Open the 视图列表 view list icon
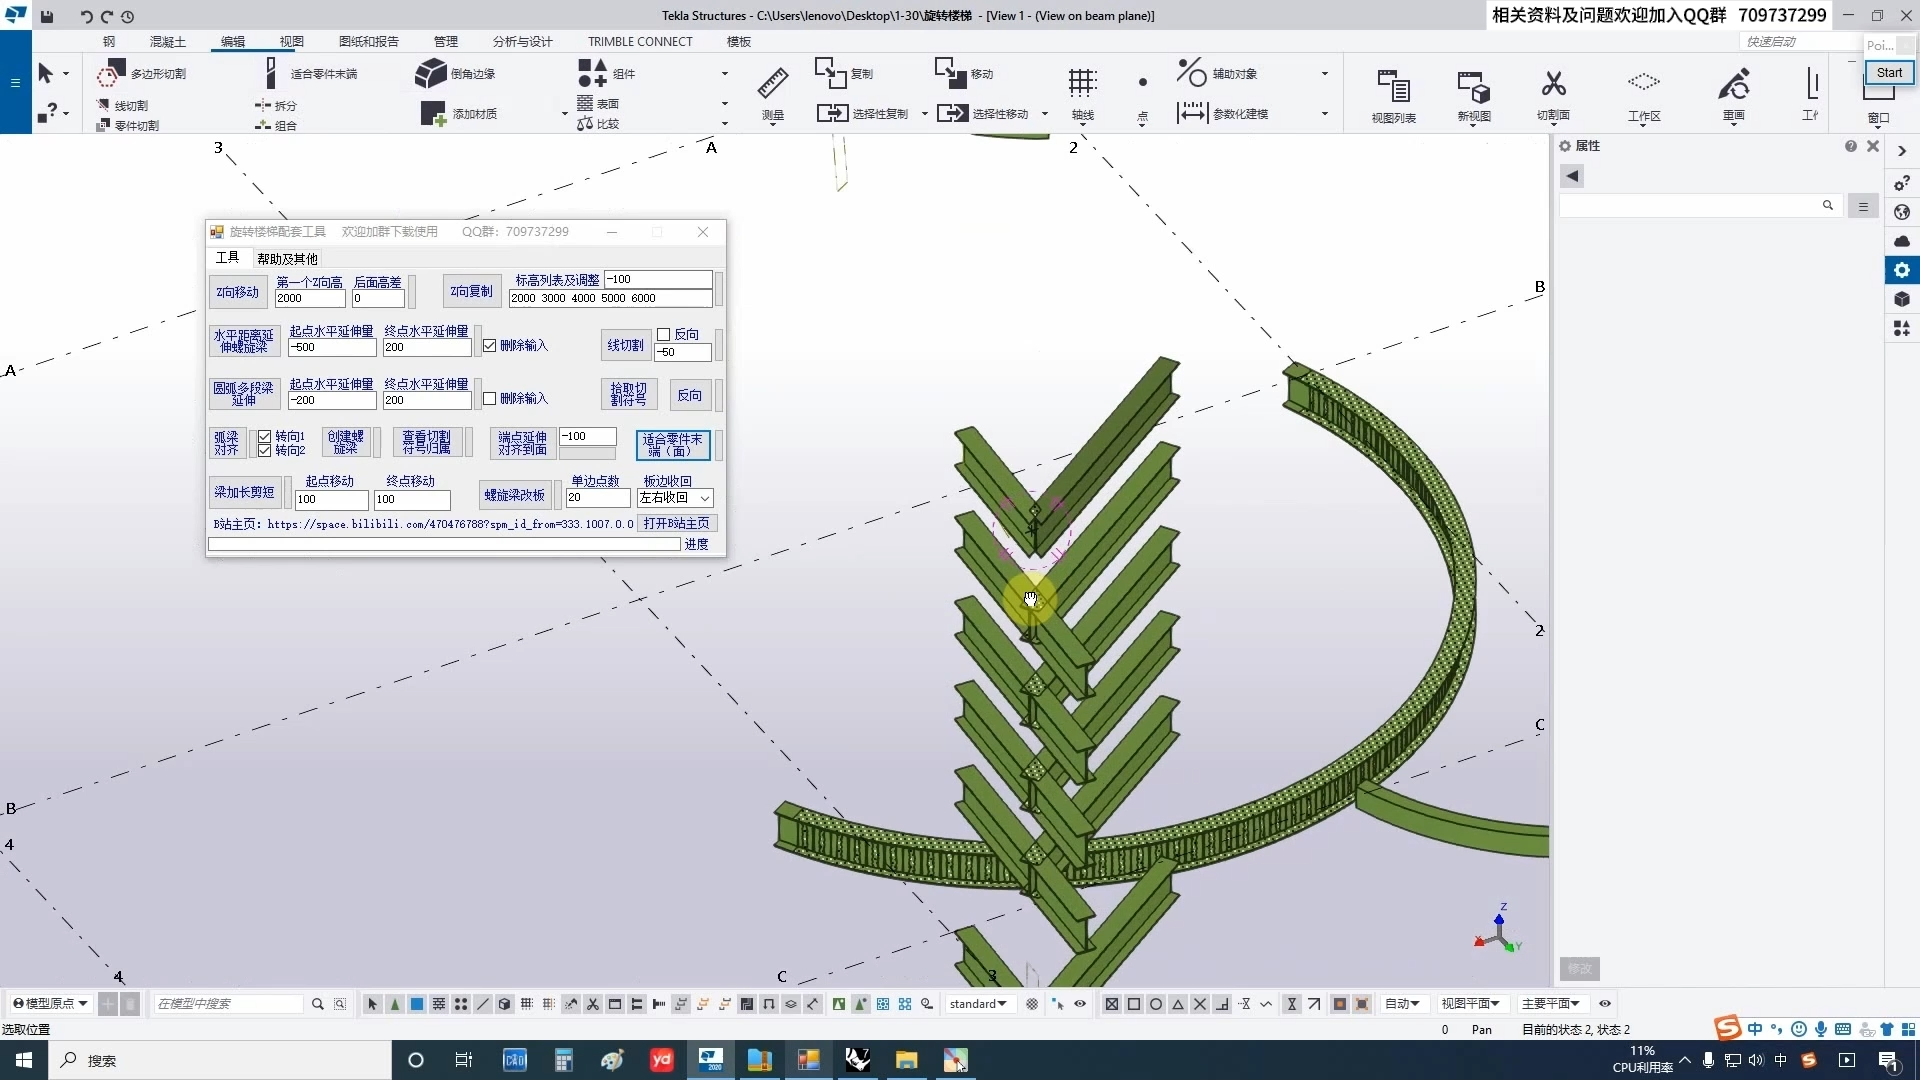 point(1393,87)
